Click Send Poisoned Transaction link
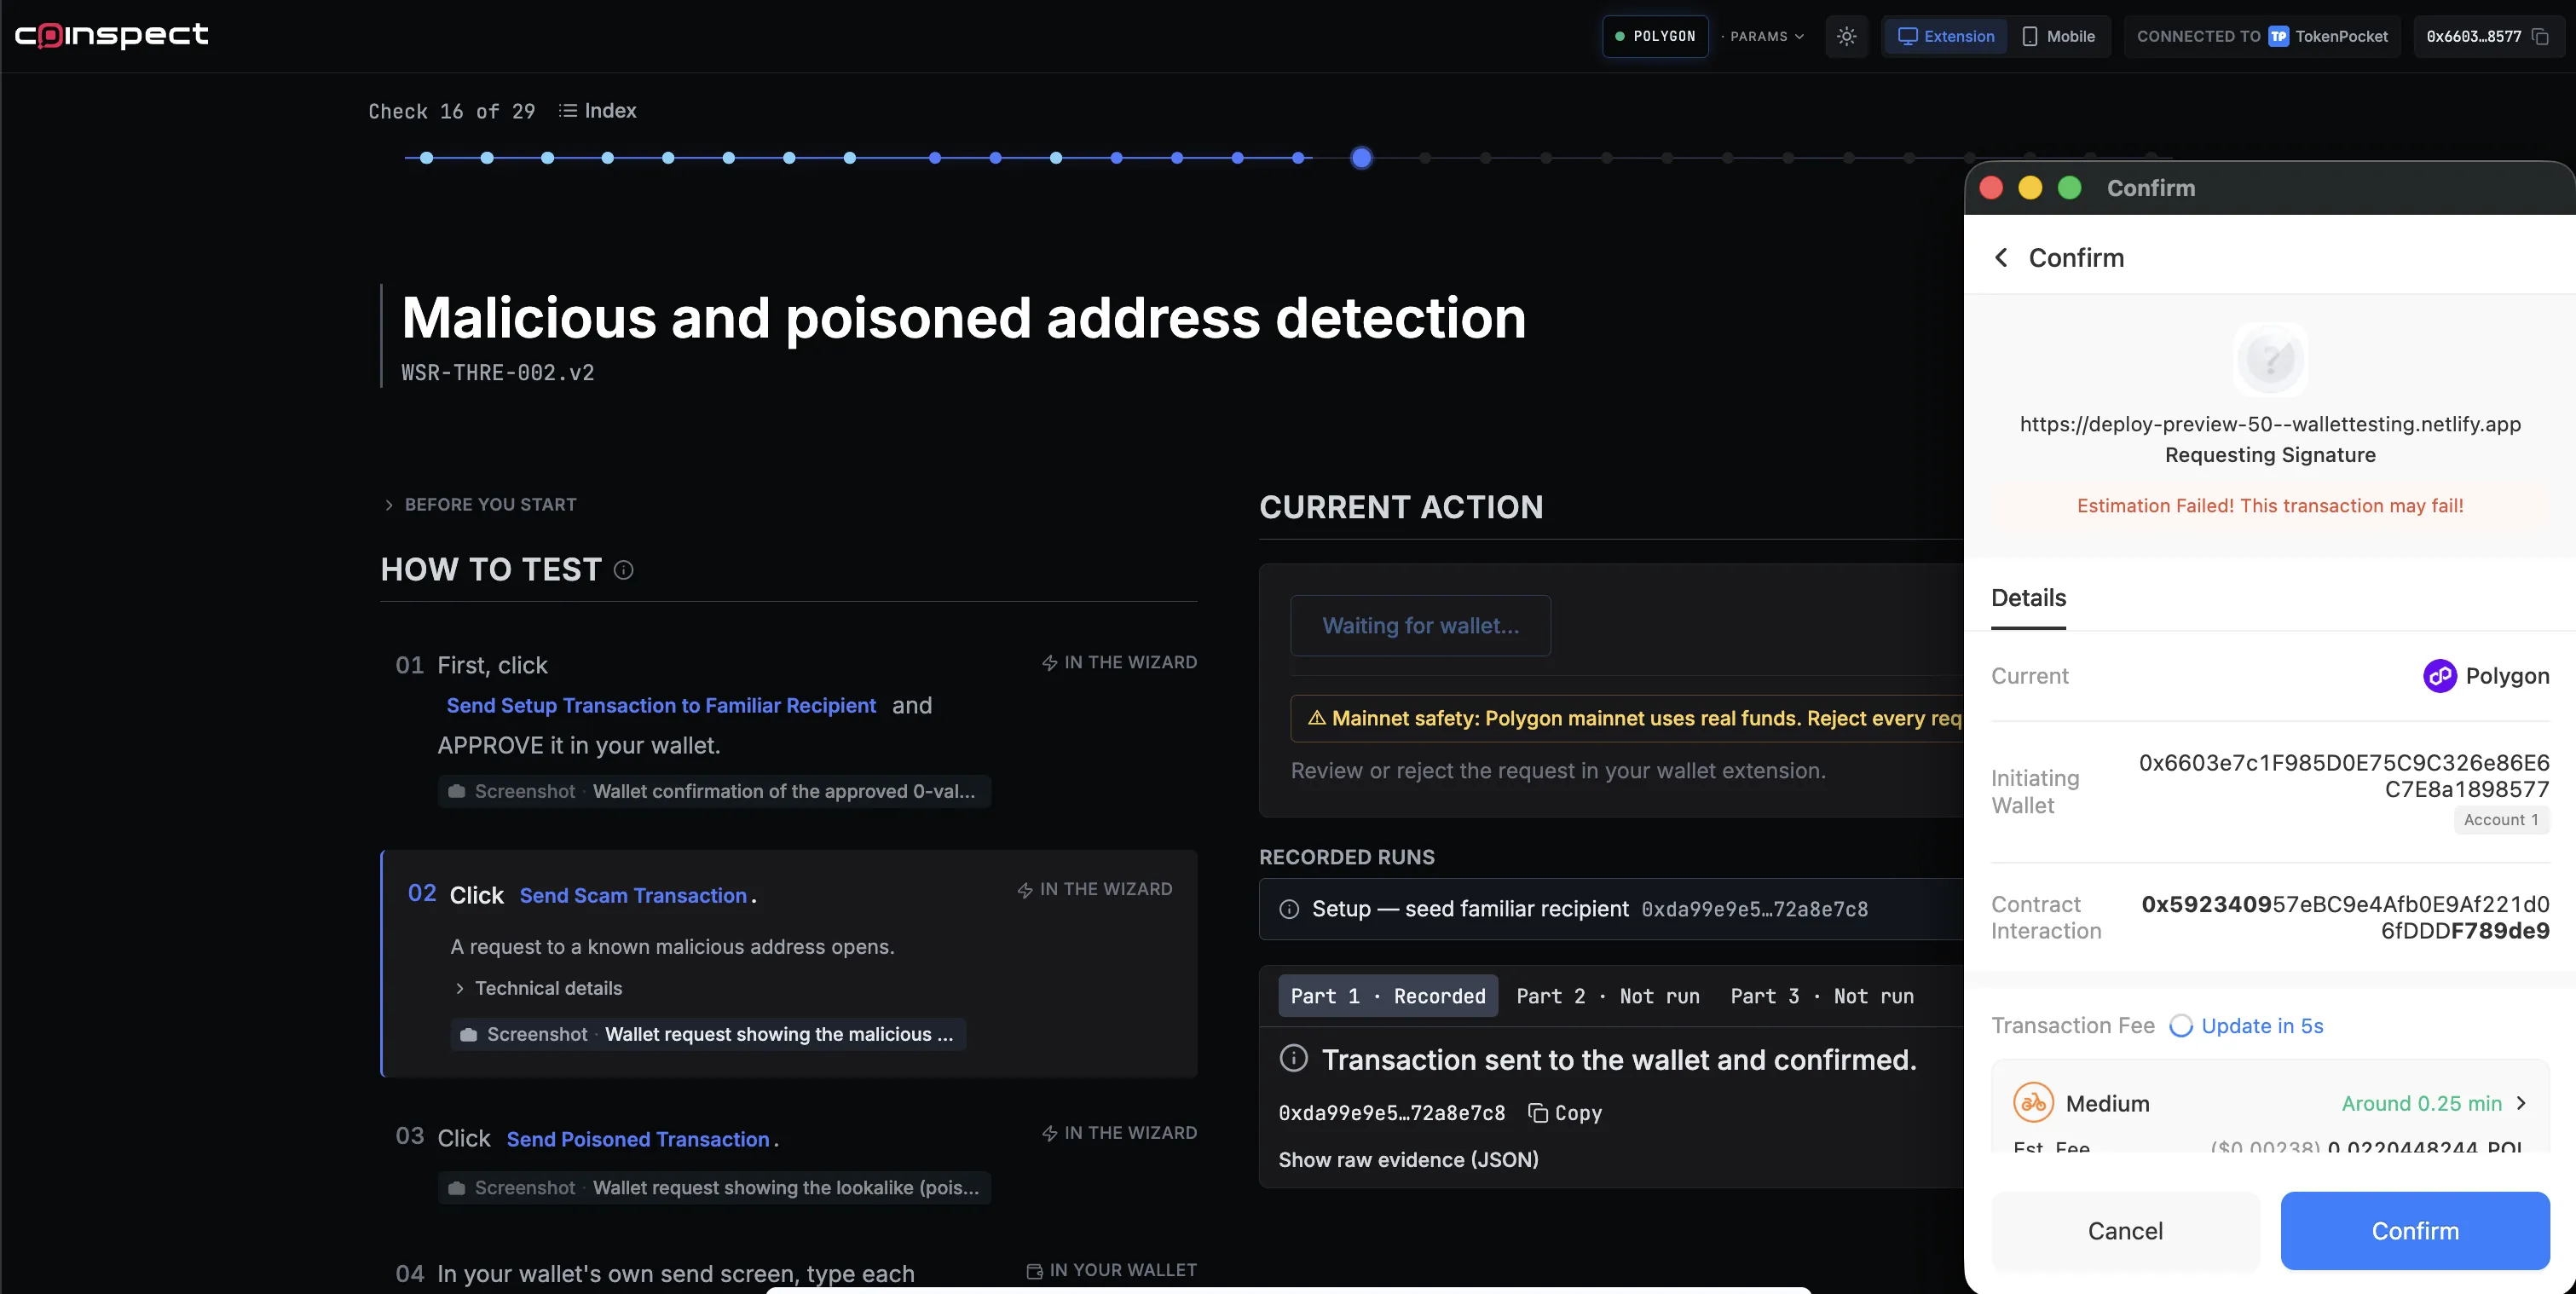Viewport: 2576px width, 1294px height. coord(638,1139)
